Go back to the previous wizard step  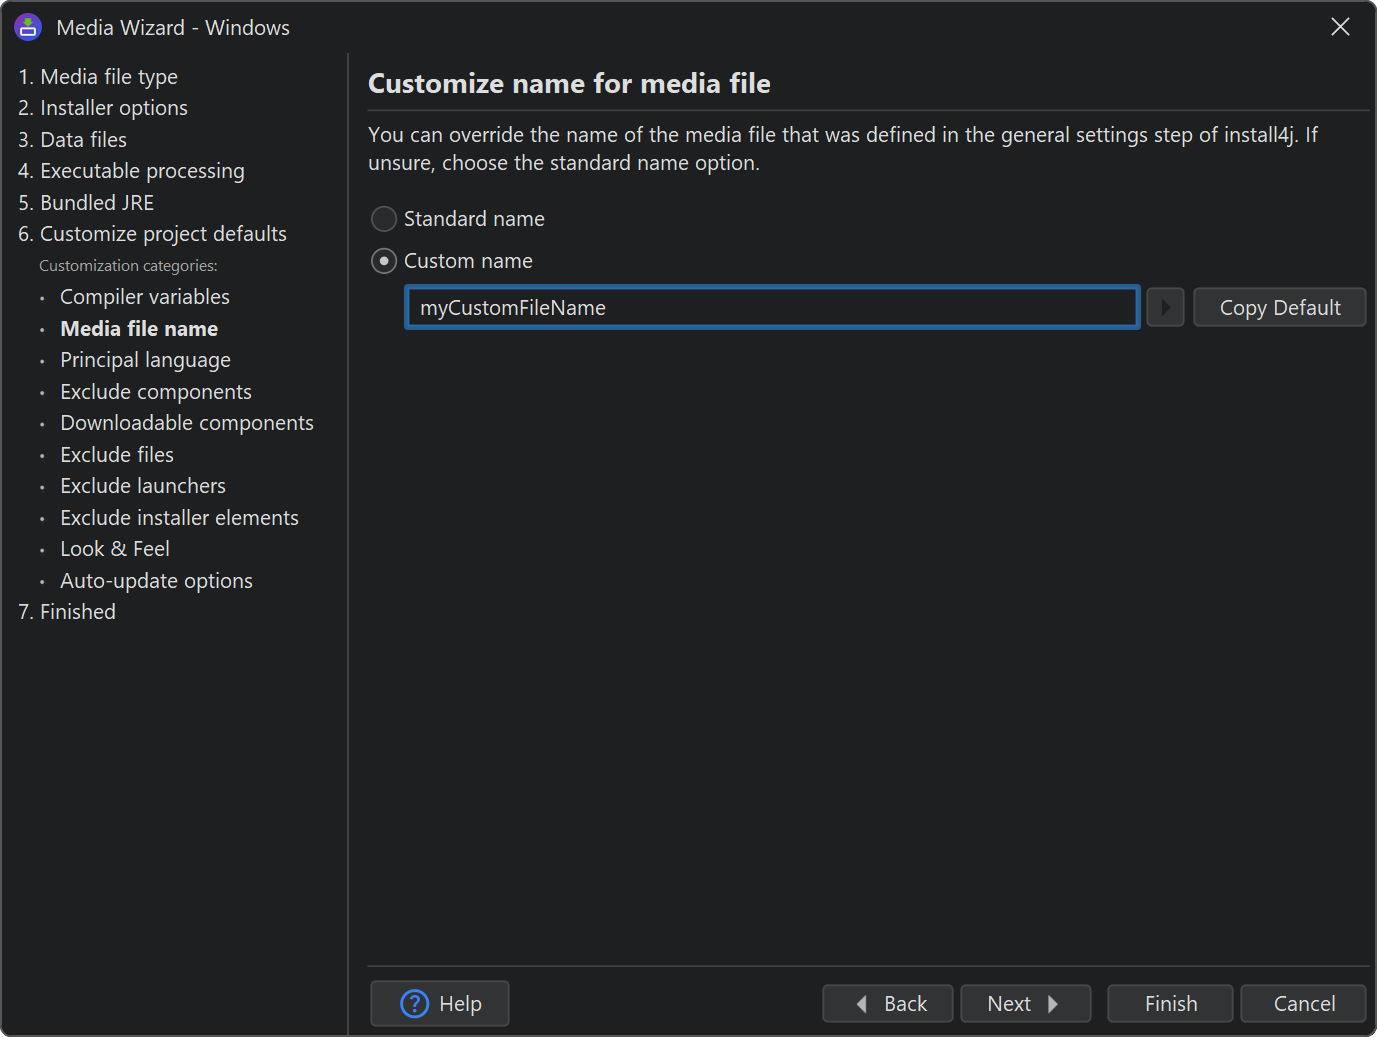887,1003
